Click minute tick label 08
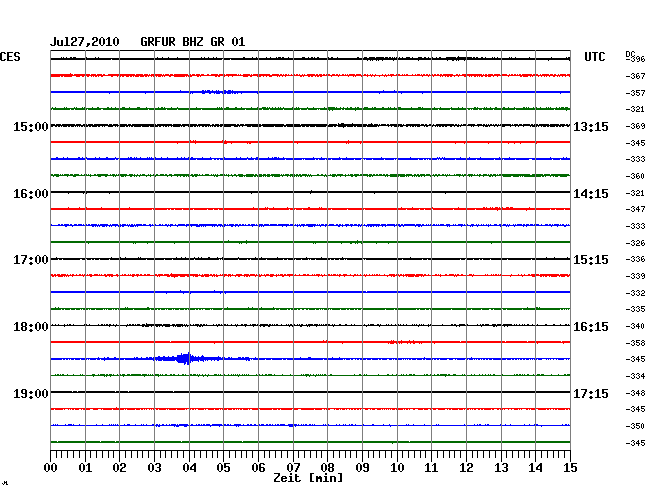The image size is (650, 494). (327, 467)
